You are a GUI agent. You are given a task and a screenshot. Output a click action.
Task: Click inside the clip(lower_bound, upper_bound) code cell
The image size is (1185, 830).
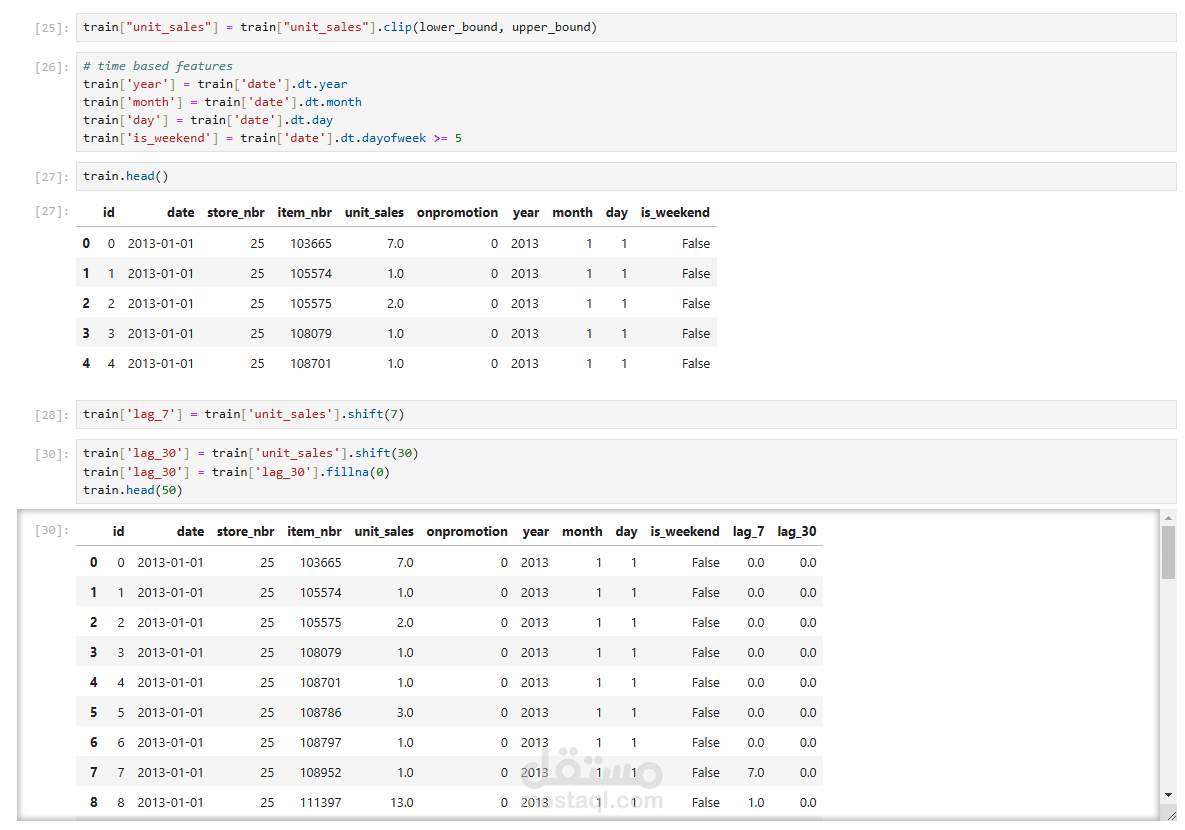626,27
